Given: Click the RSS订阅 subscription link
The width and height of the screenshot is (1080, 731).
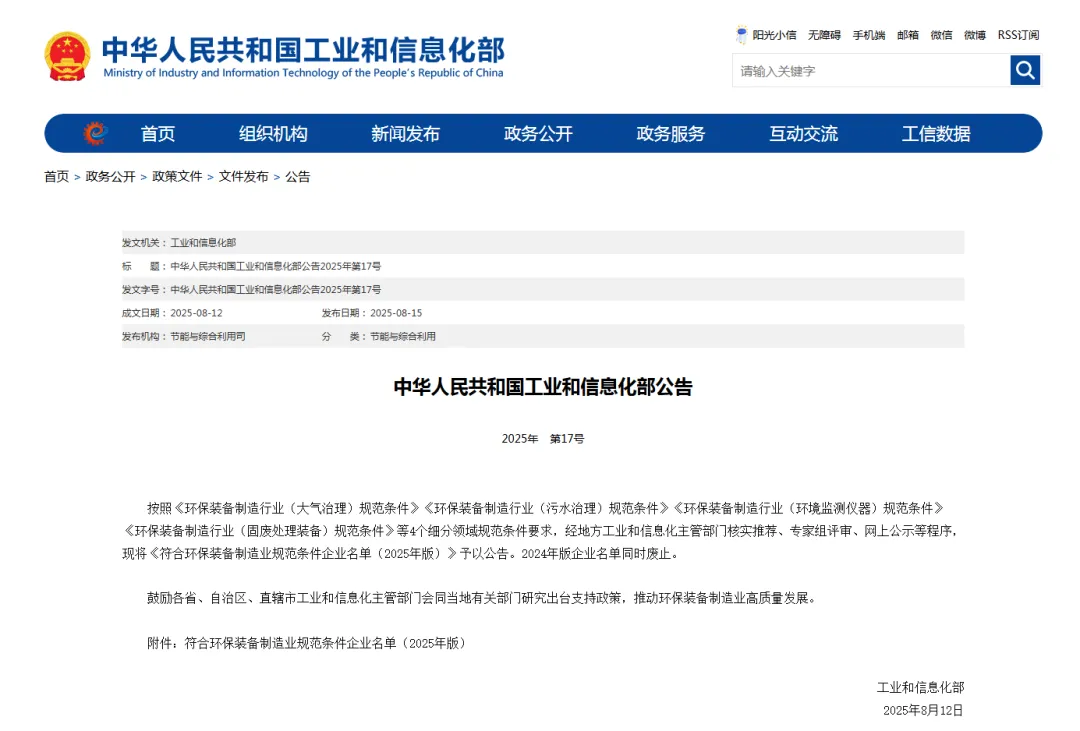Looking at the screenshot, I should [x=1019, y=35].
